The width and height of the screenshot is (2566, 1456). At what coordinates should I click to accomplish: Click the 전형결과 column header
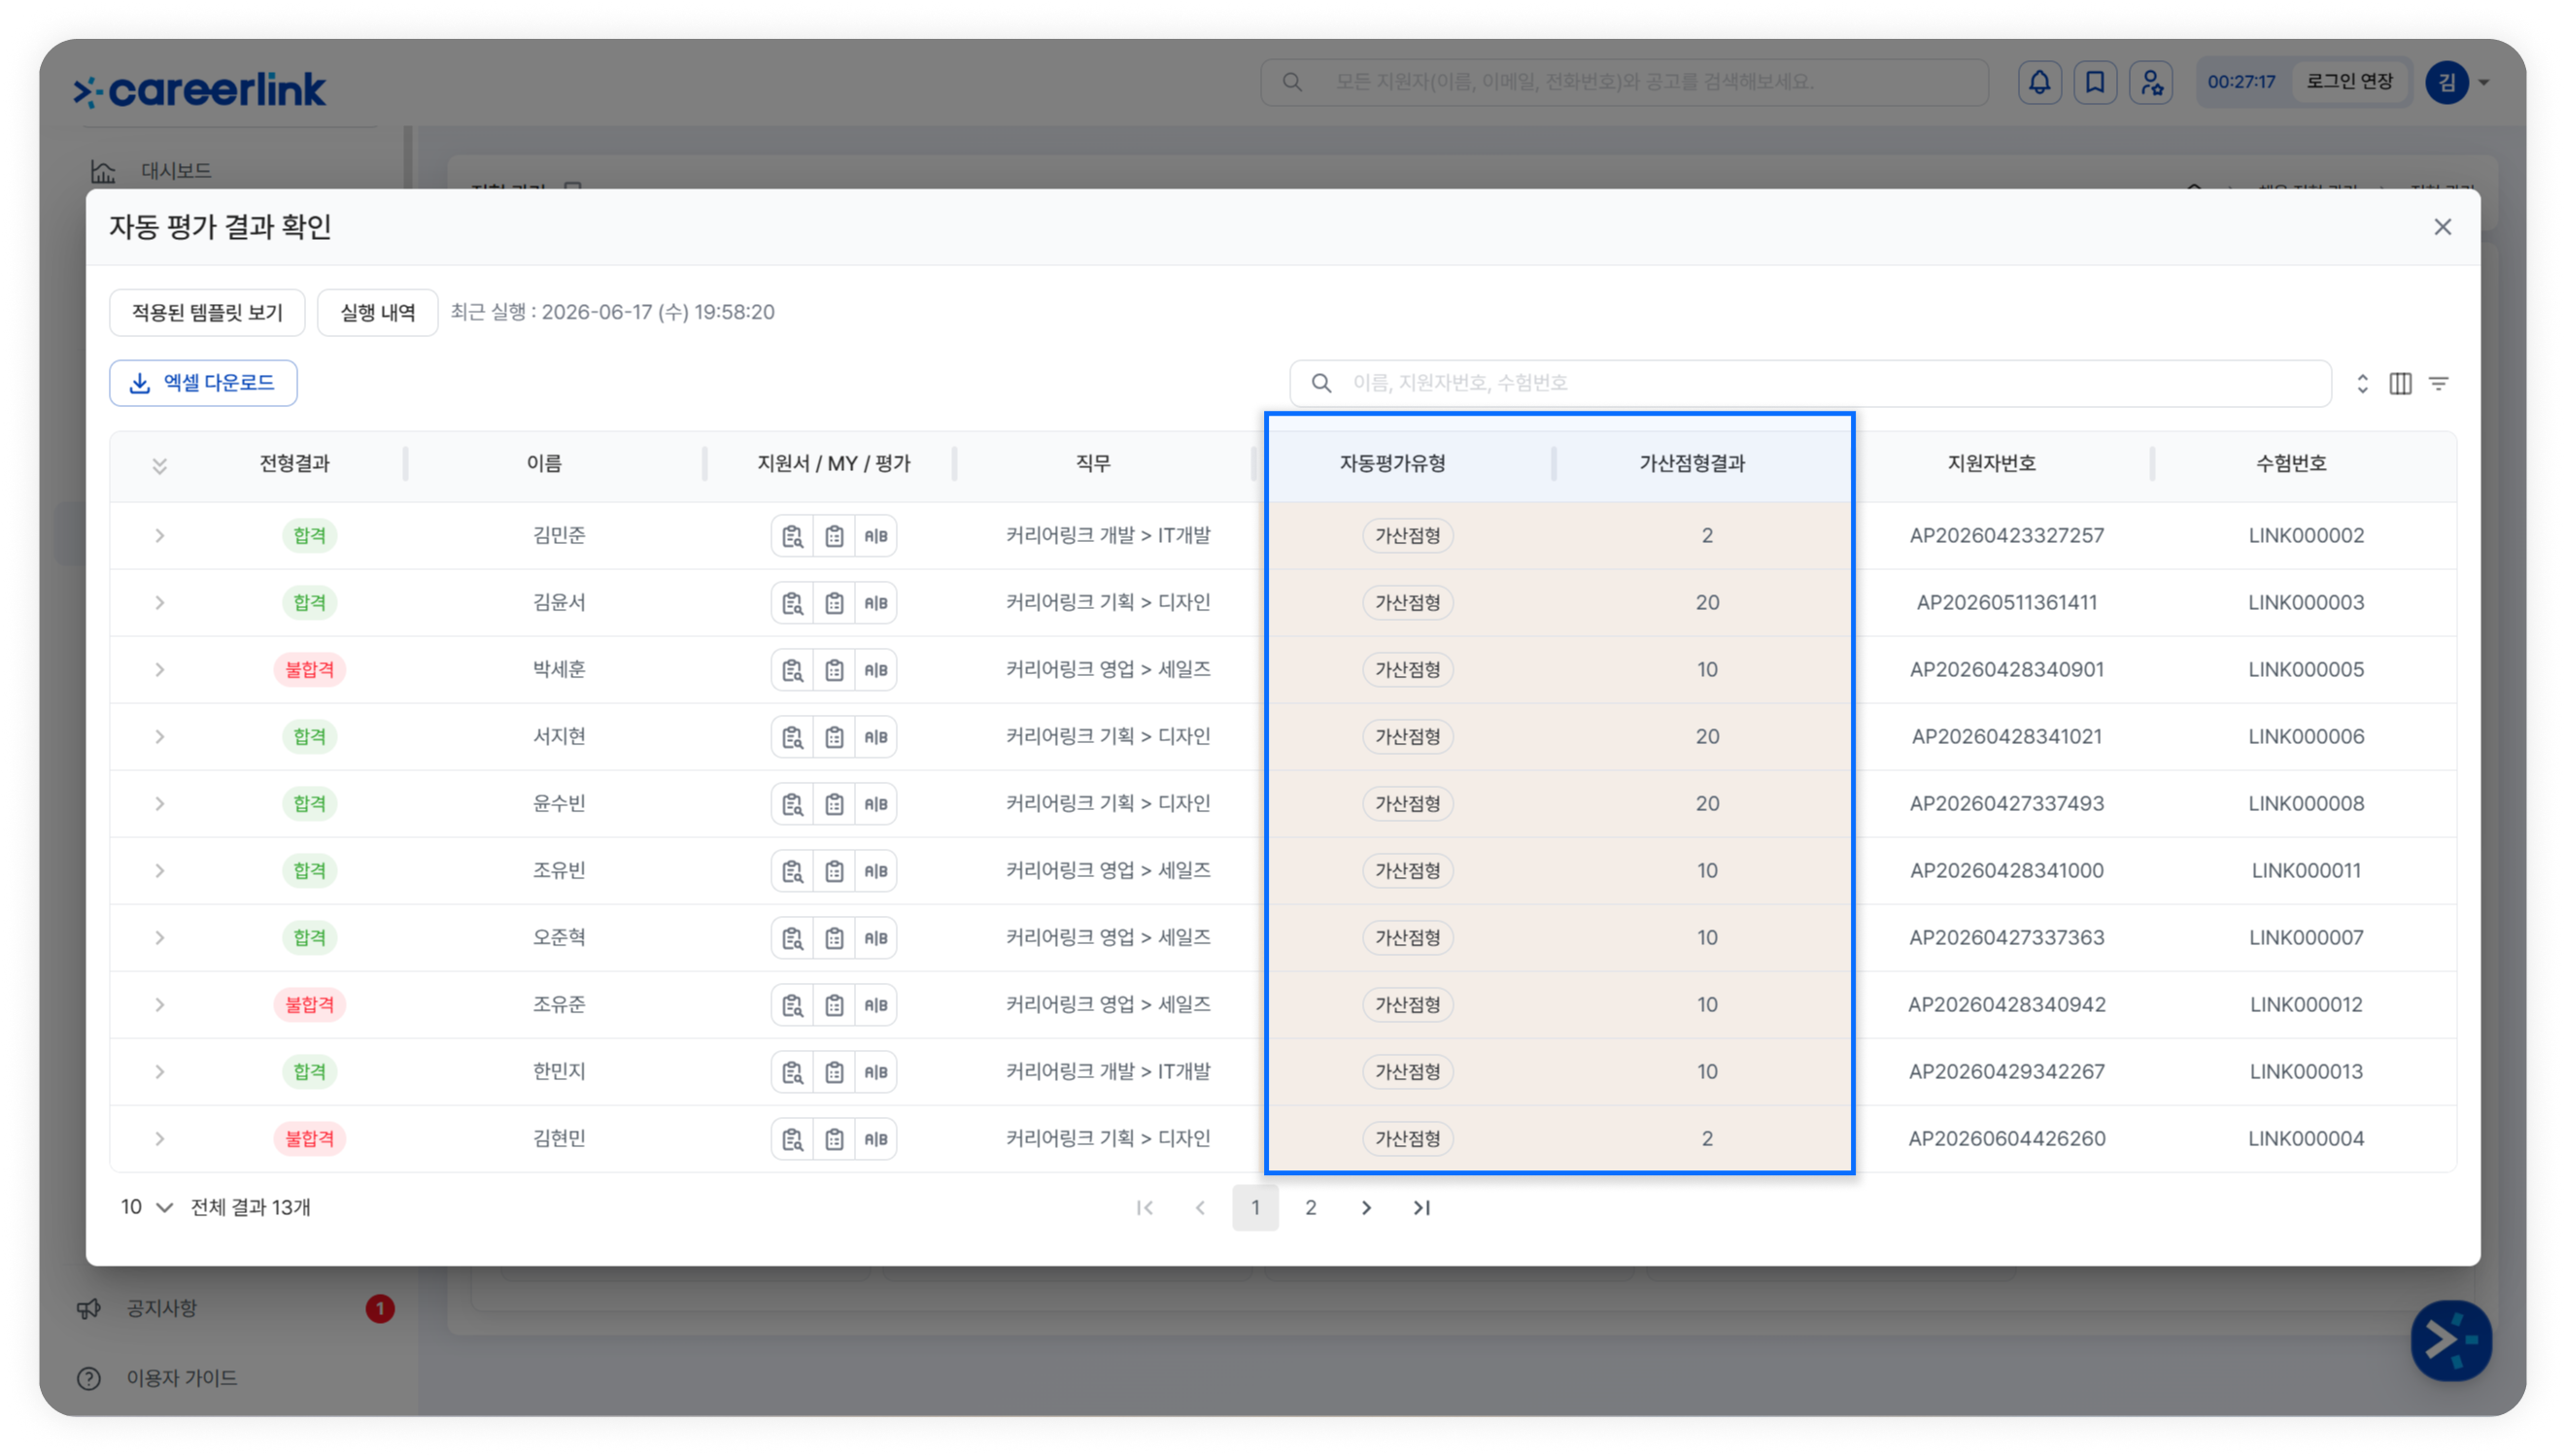click(294, 464)
